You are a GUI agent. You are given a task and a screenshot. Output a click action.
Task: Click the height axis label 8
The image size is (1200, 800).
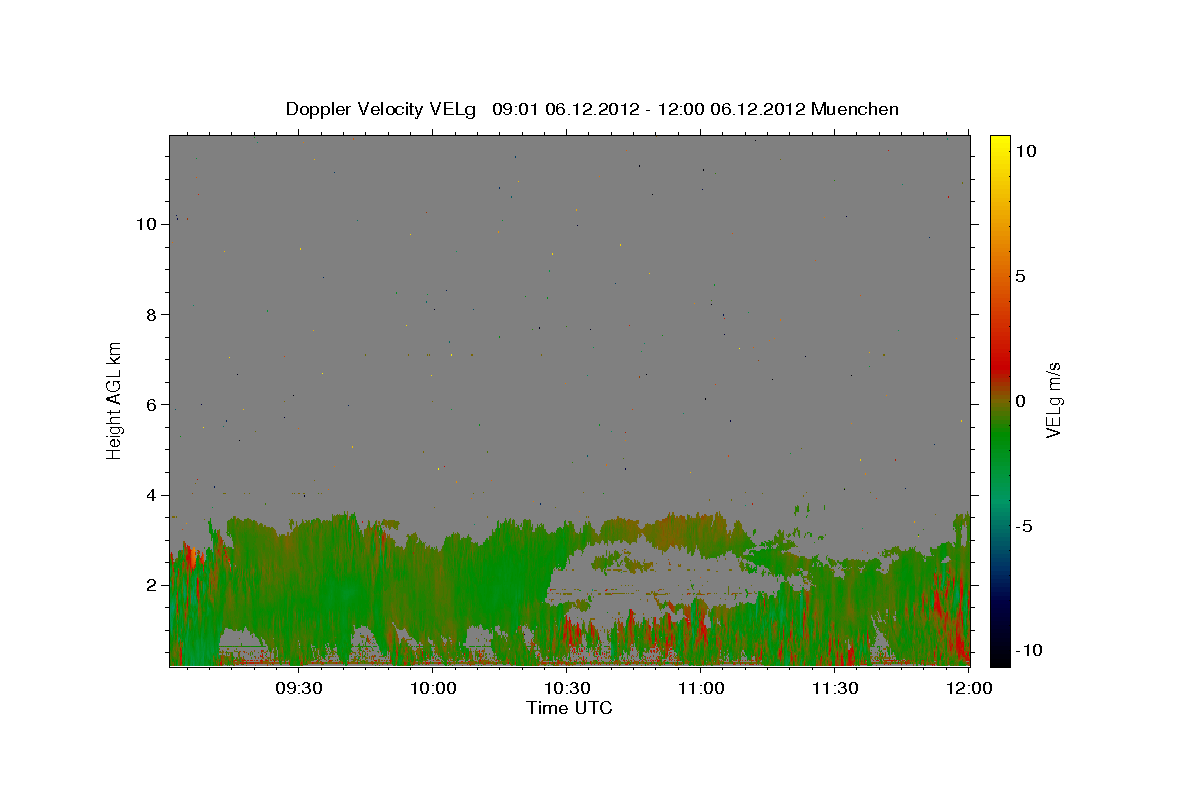152,314
